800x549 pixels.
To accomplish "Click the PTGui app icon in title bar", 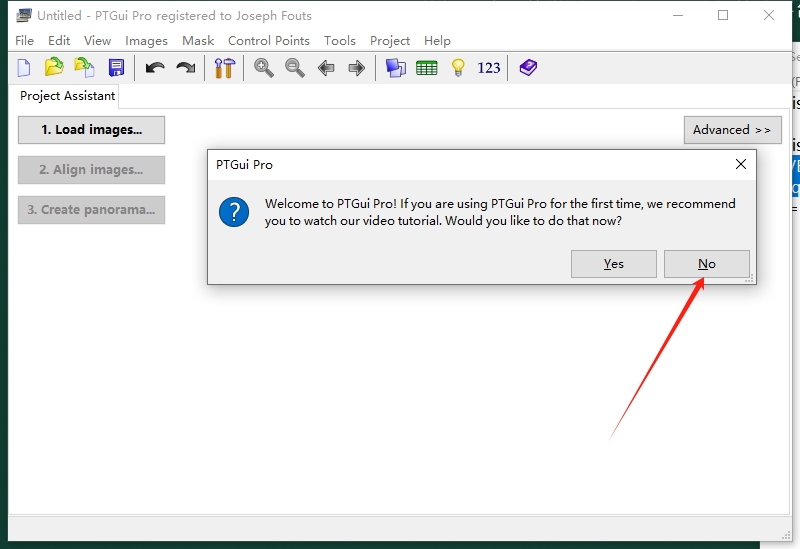I will pyautogui.click(x=23, y=15).
